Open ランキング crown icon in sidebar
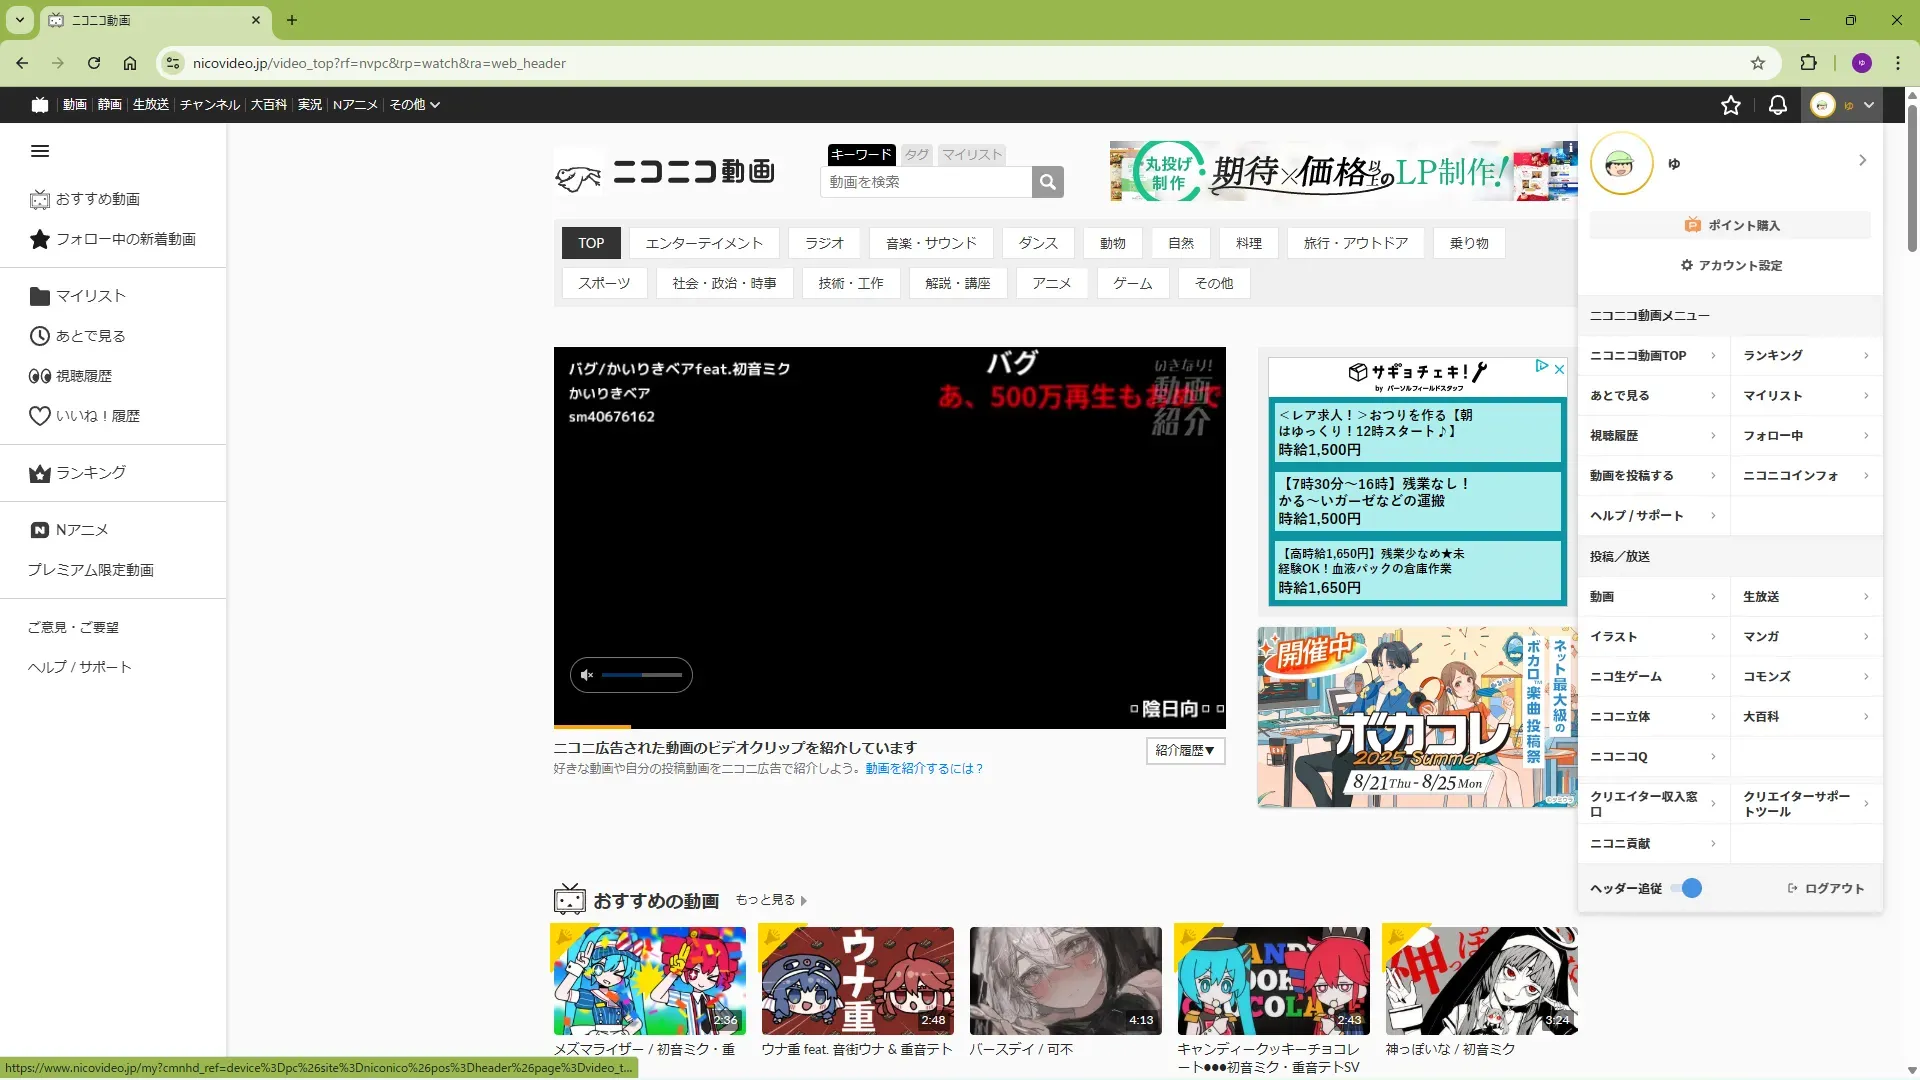This screenshot has width=1920, height=1080. pos(40,473)
